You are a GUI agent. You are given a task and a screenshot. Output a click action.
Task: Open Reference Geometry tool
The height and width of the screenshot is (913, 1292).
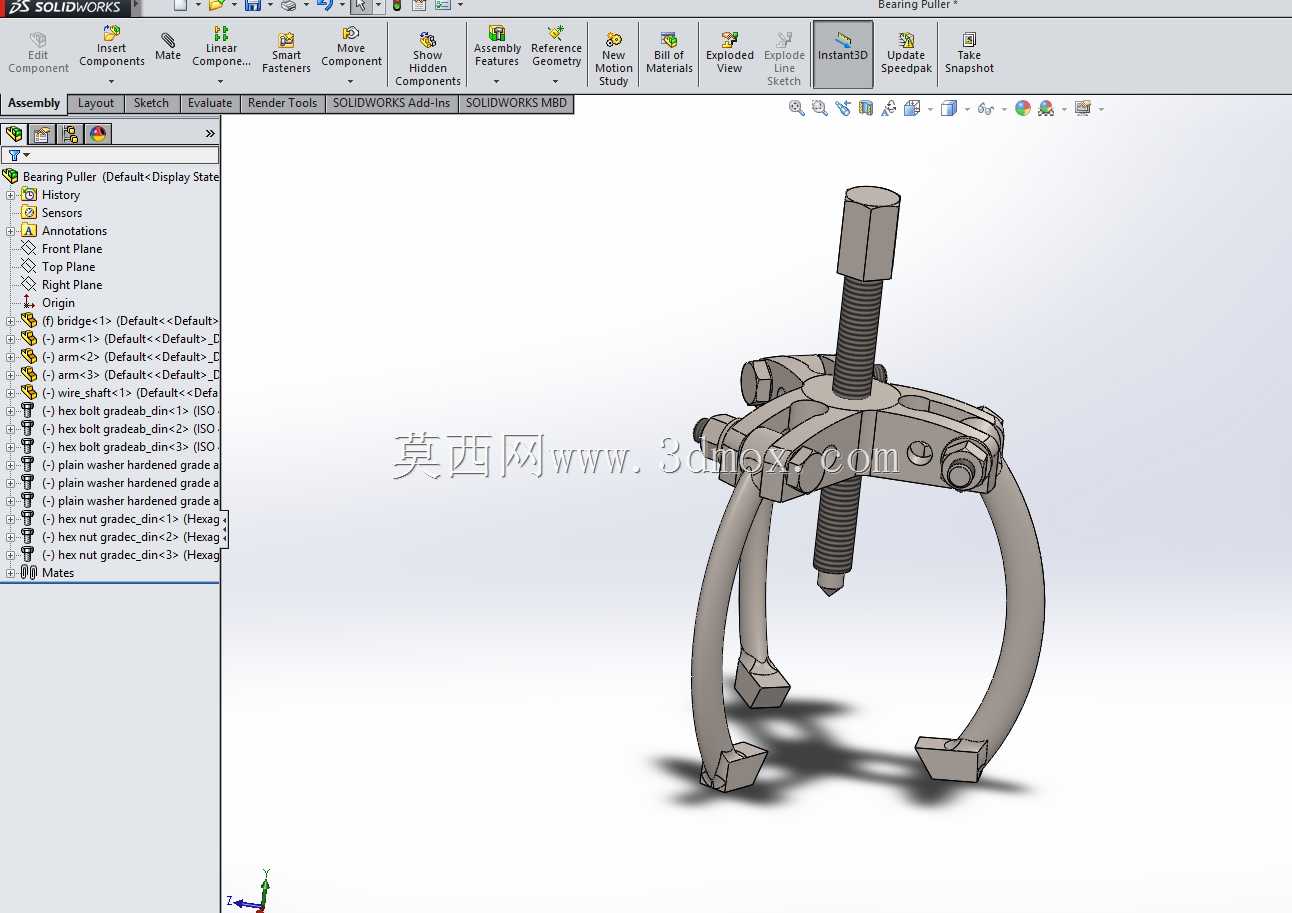click(x=556, y=47)
